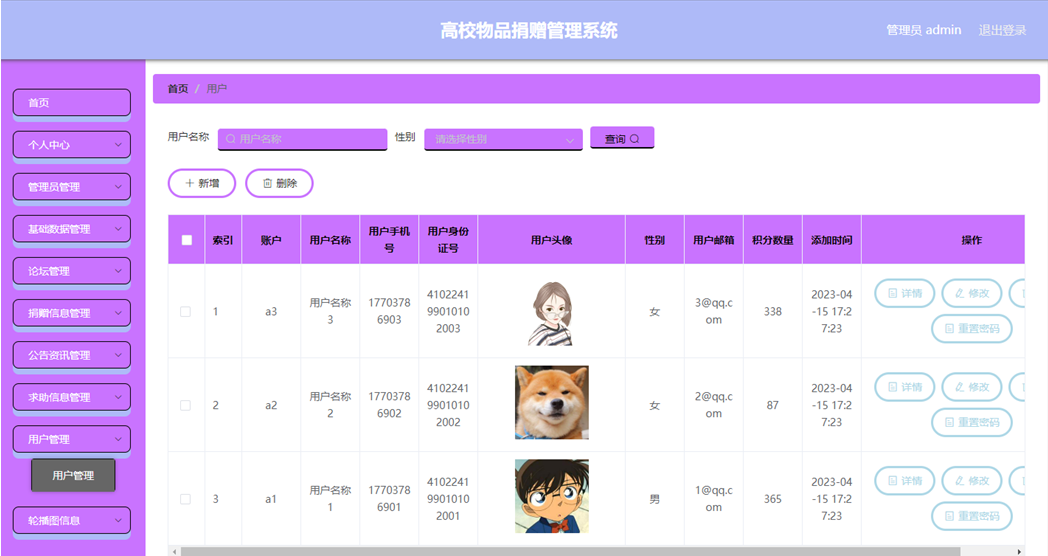This screenshot has width=1048, height=556.
Task: Click the magnifier icon in the 查询 button
Action: (634, 139)
